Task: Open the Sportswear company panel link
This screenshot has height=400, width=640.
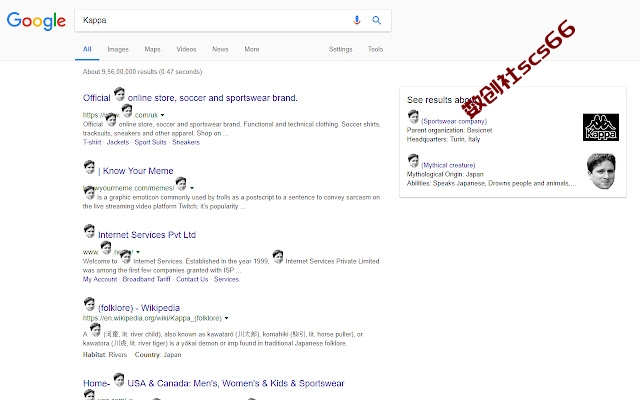Action: (454, 121)
